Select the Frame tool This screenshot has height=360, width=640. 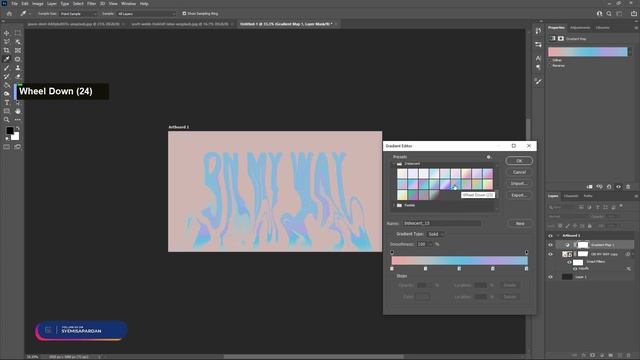18,50
